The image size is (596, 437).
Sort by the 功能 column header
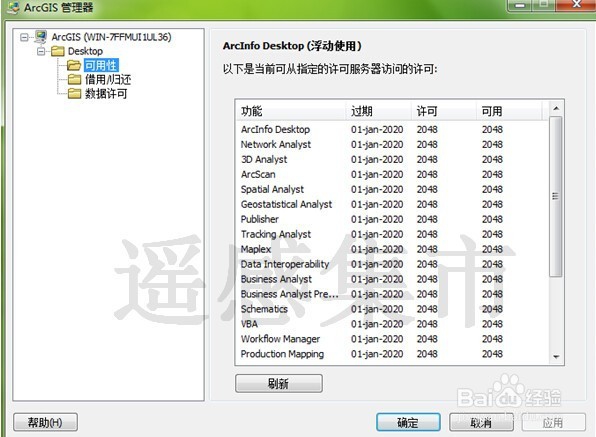tap(291, 111)
